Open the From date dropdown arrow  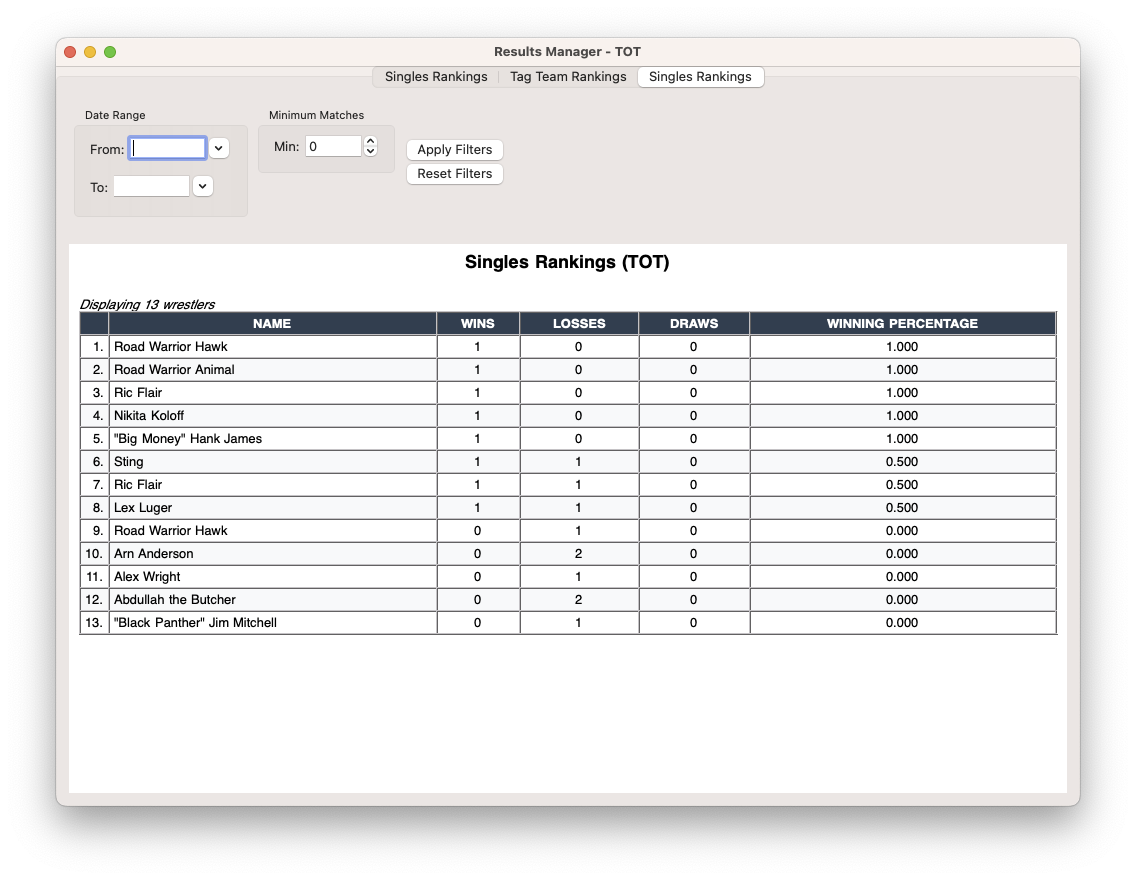(x=219, y=148)
